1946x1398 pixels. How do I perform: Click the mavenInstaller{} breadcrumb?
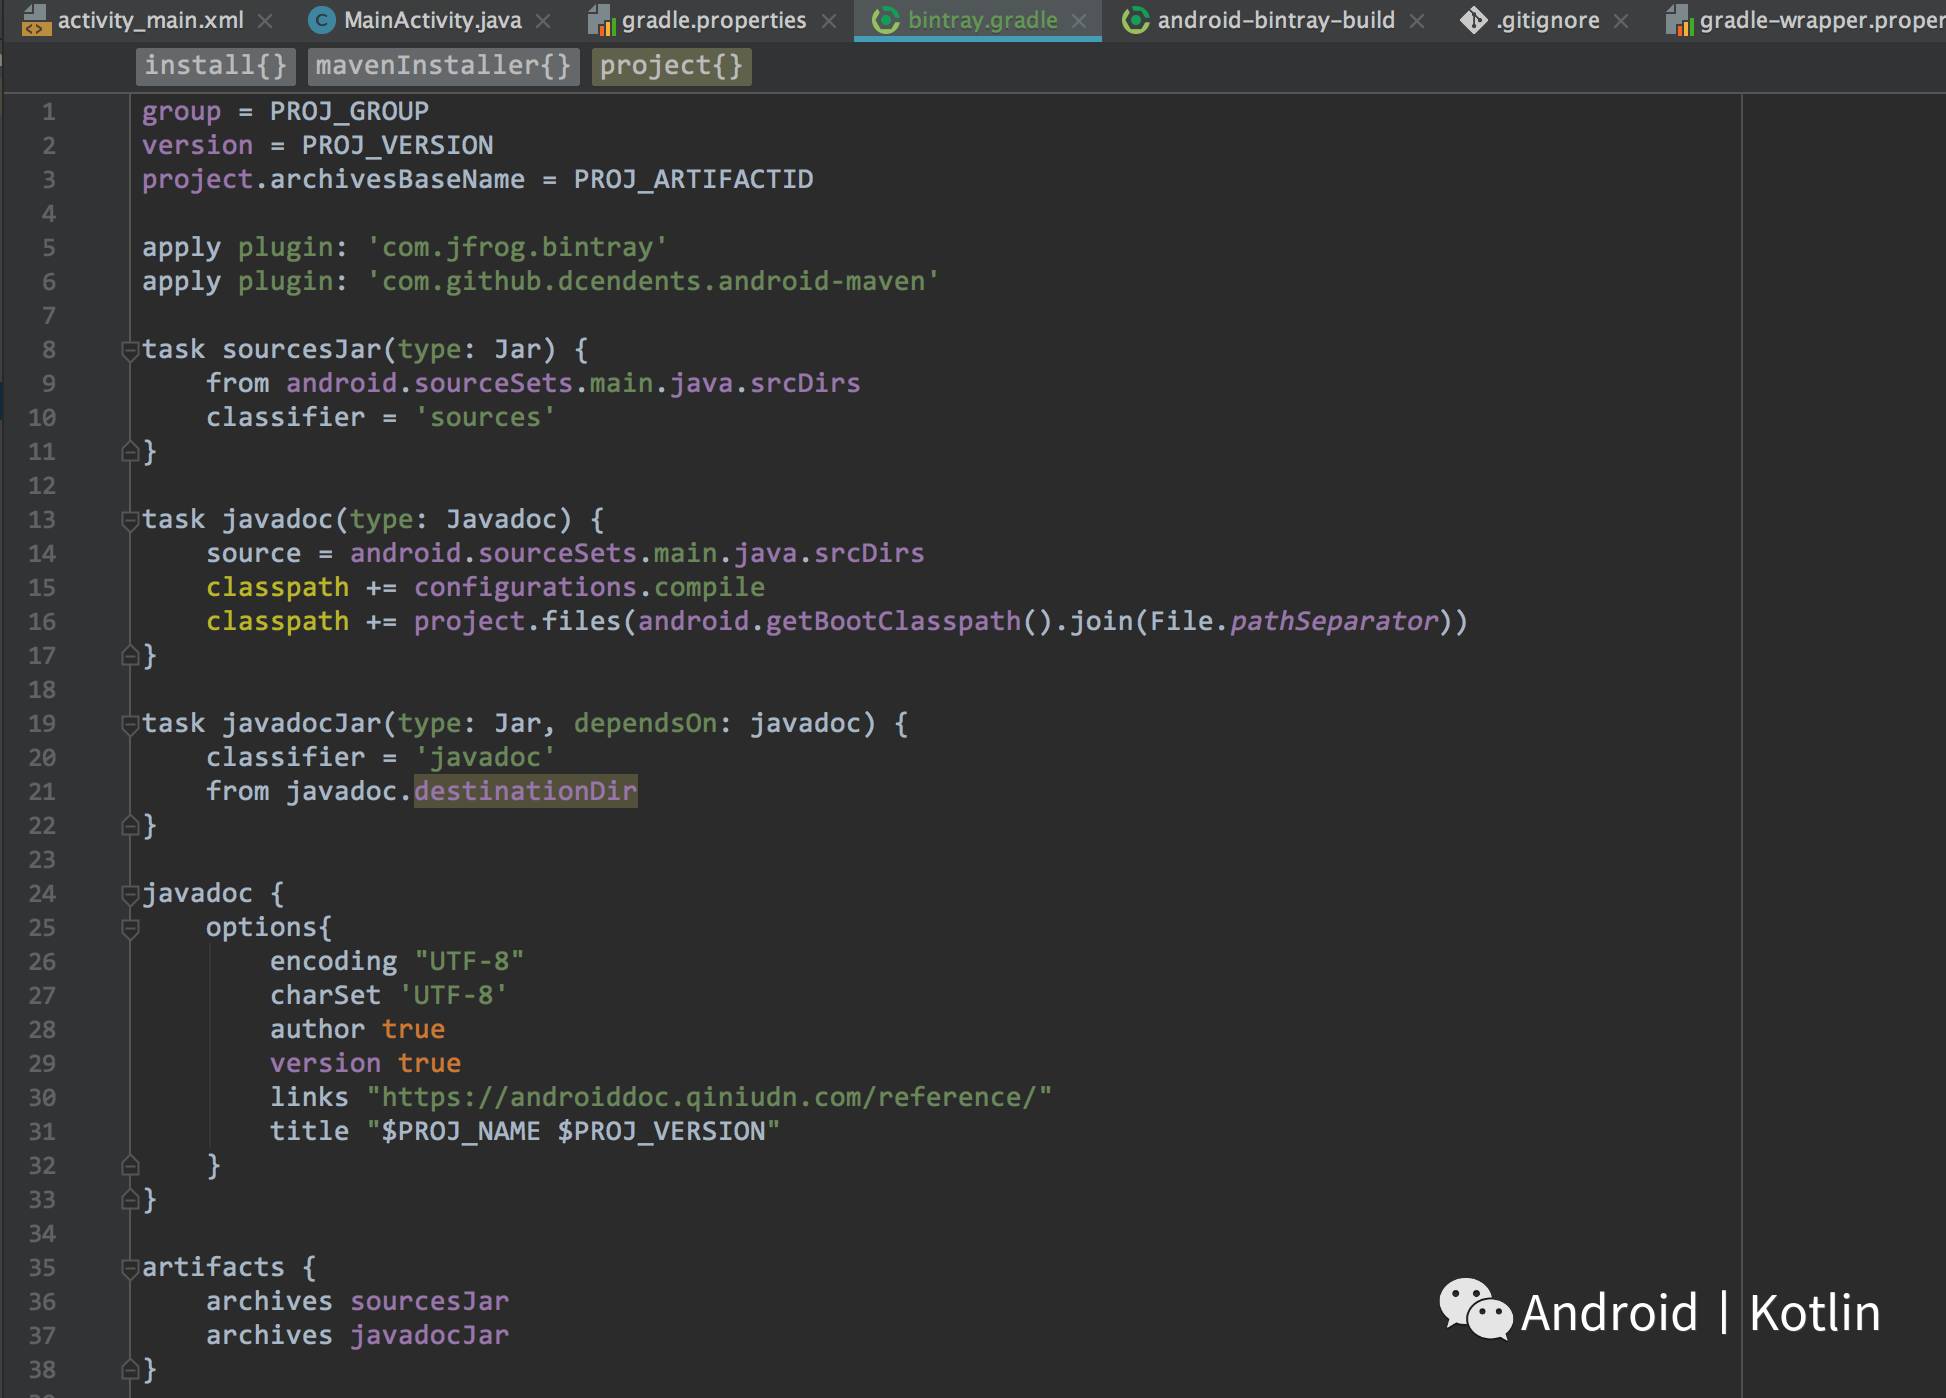click(443, 66)
